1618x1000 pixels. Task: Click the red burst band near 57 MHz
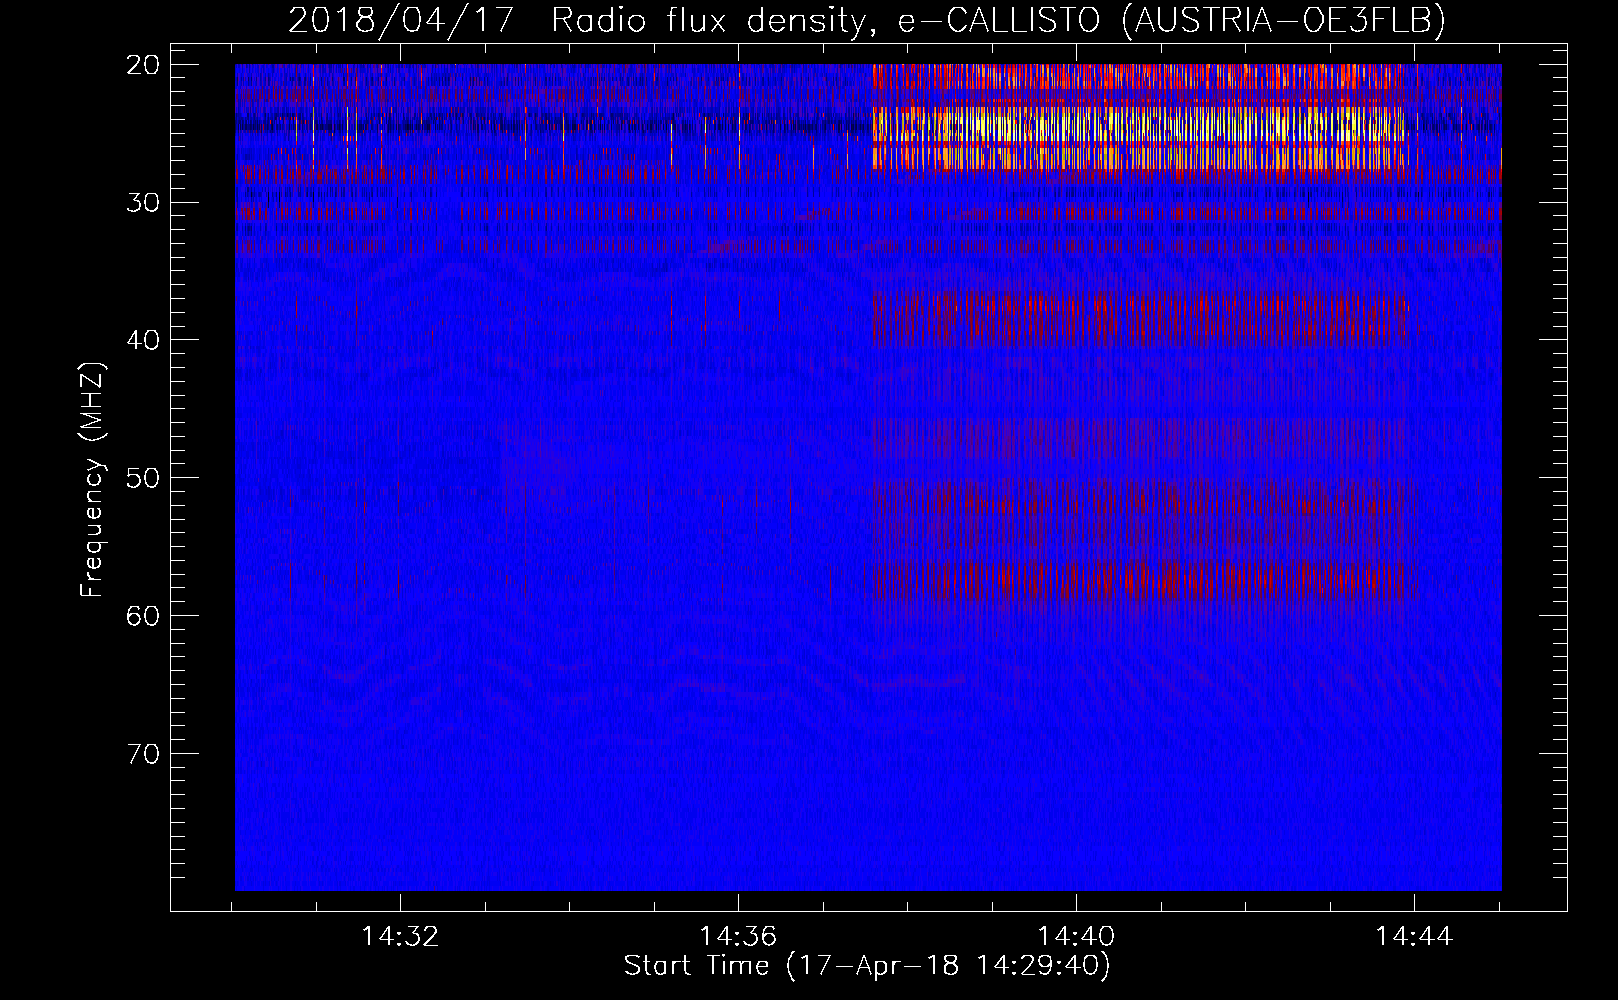pyautogui.click(x=1140, y=581)
